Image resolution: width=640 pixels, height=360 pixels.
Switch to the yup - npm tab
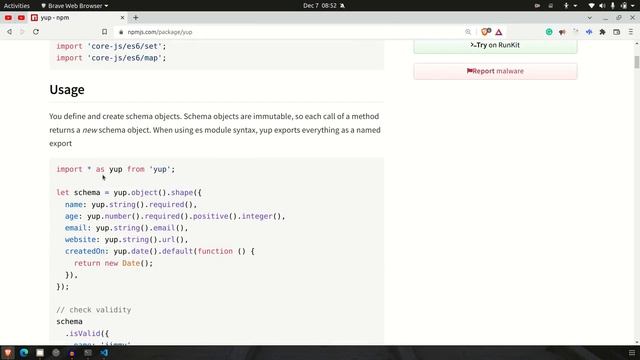pyautogui.click(x=78, y=18)
